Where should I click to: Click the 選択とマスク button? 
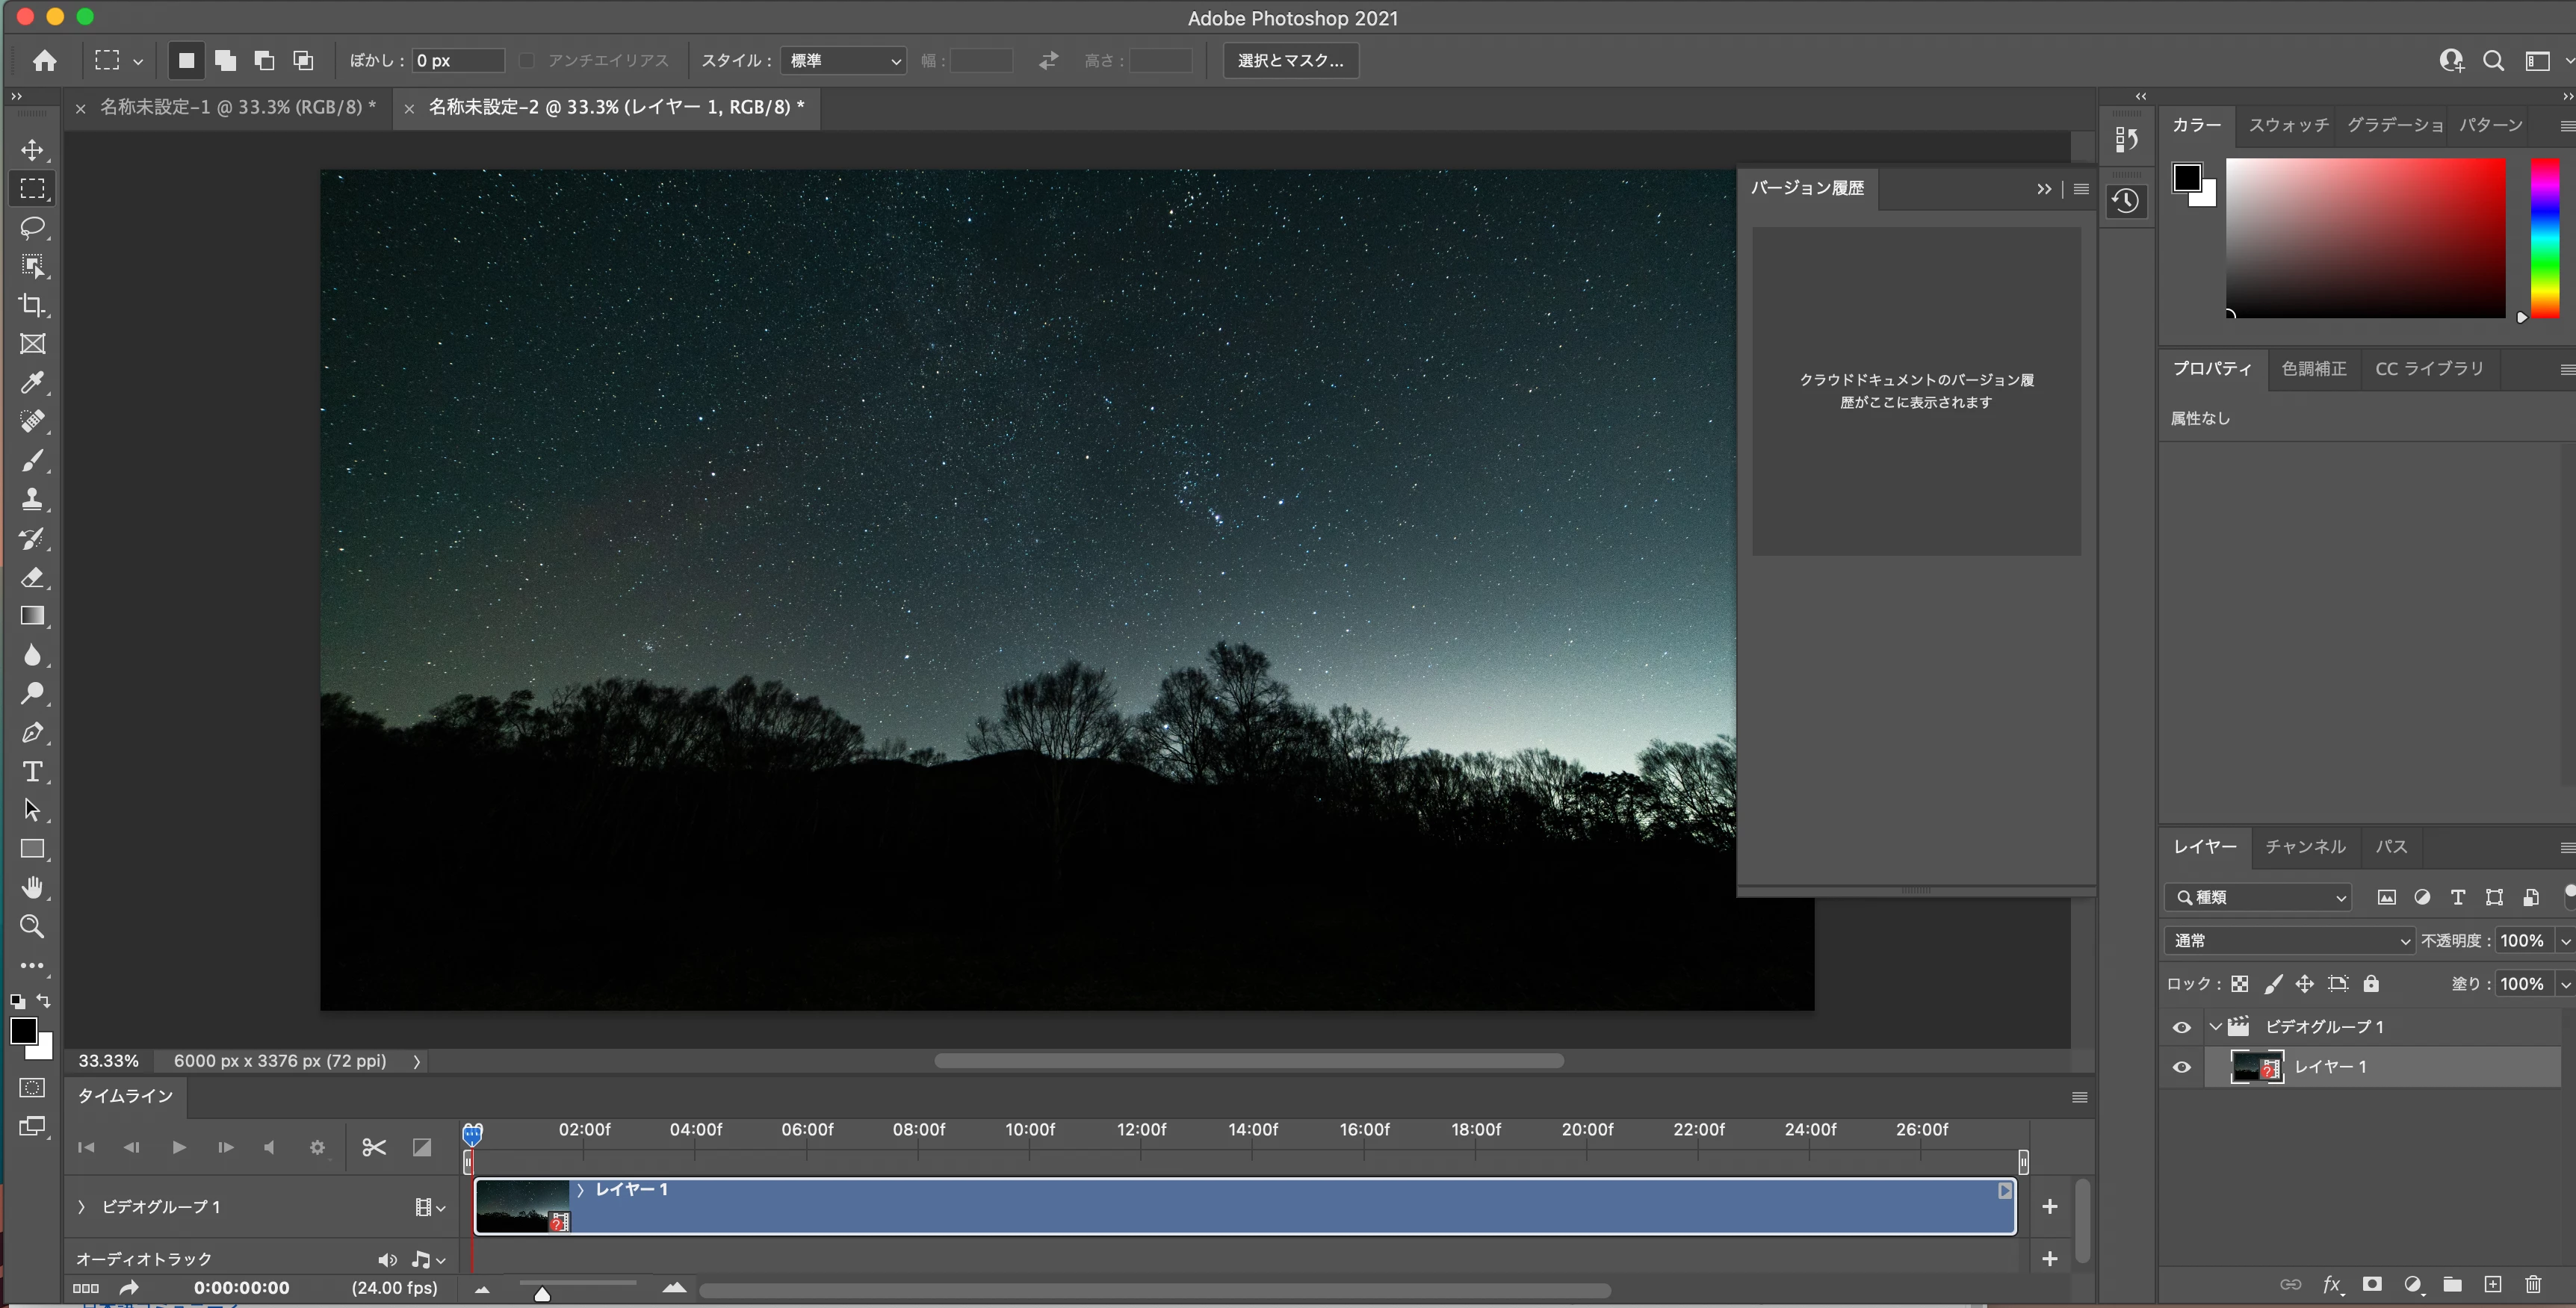pyautogui.click(x=1290, y=61)
